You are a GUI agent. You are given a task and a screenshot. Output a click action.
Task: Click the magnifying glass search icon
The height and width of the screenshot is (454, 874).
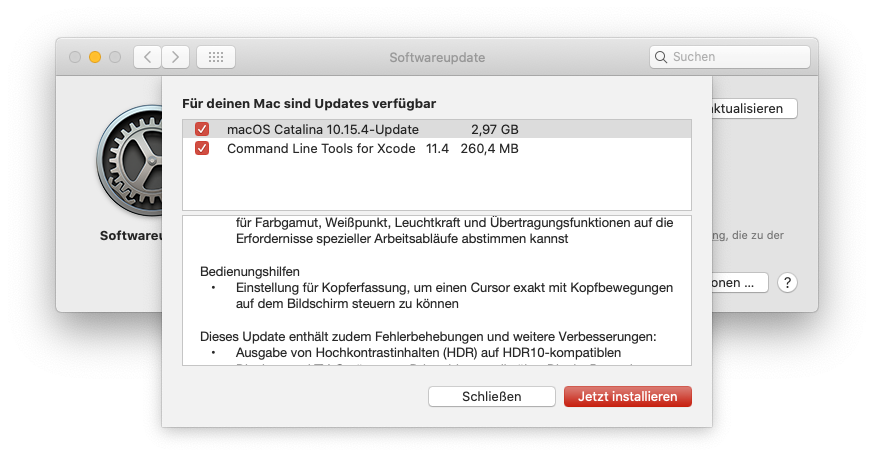click(661, 57)
